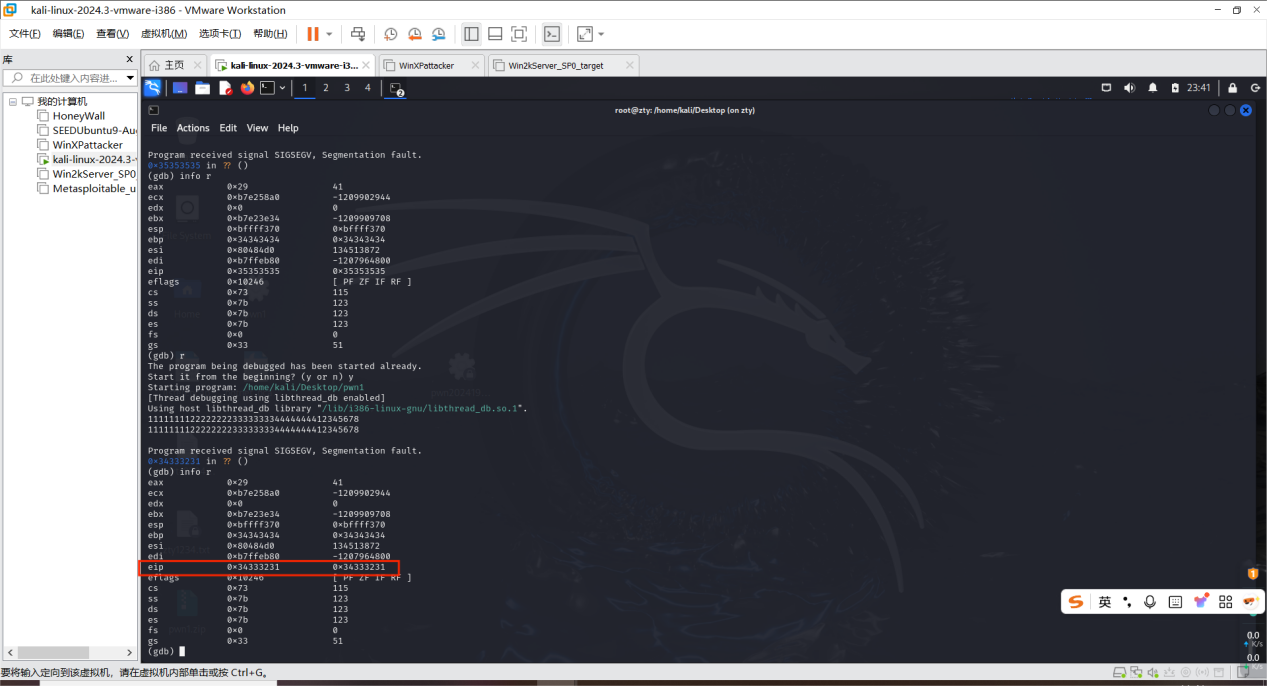The image size is (1267, 686).
Task: Click the stretch guest display icon
Action: tap(585, 34)
